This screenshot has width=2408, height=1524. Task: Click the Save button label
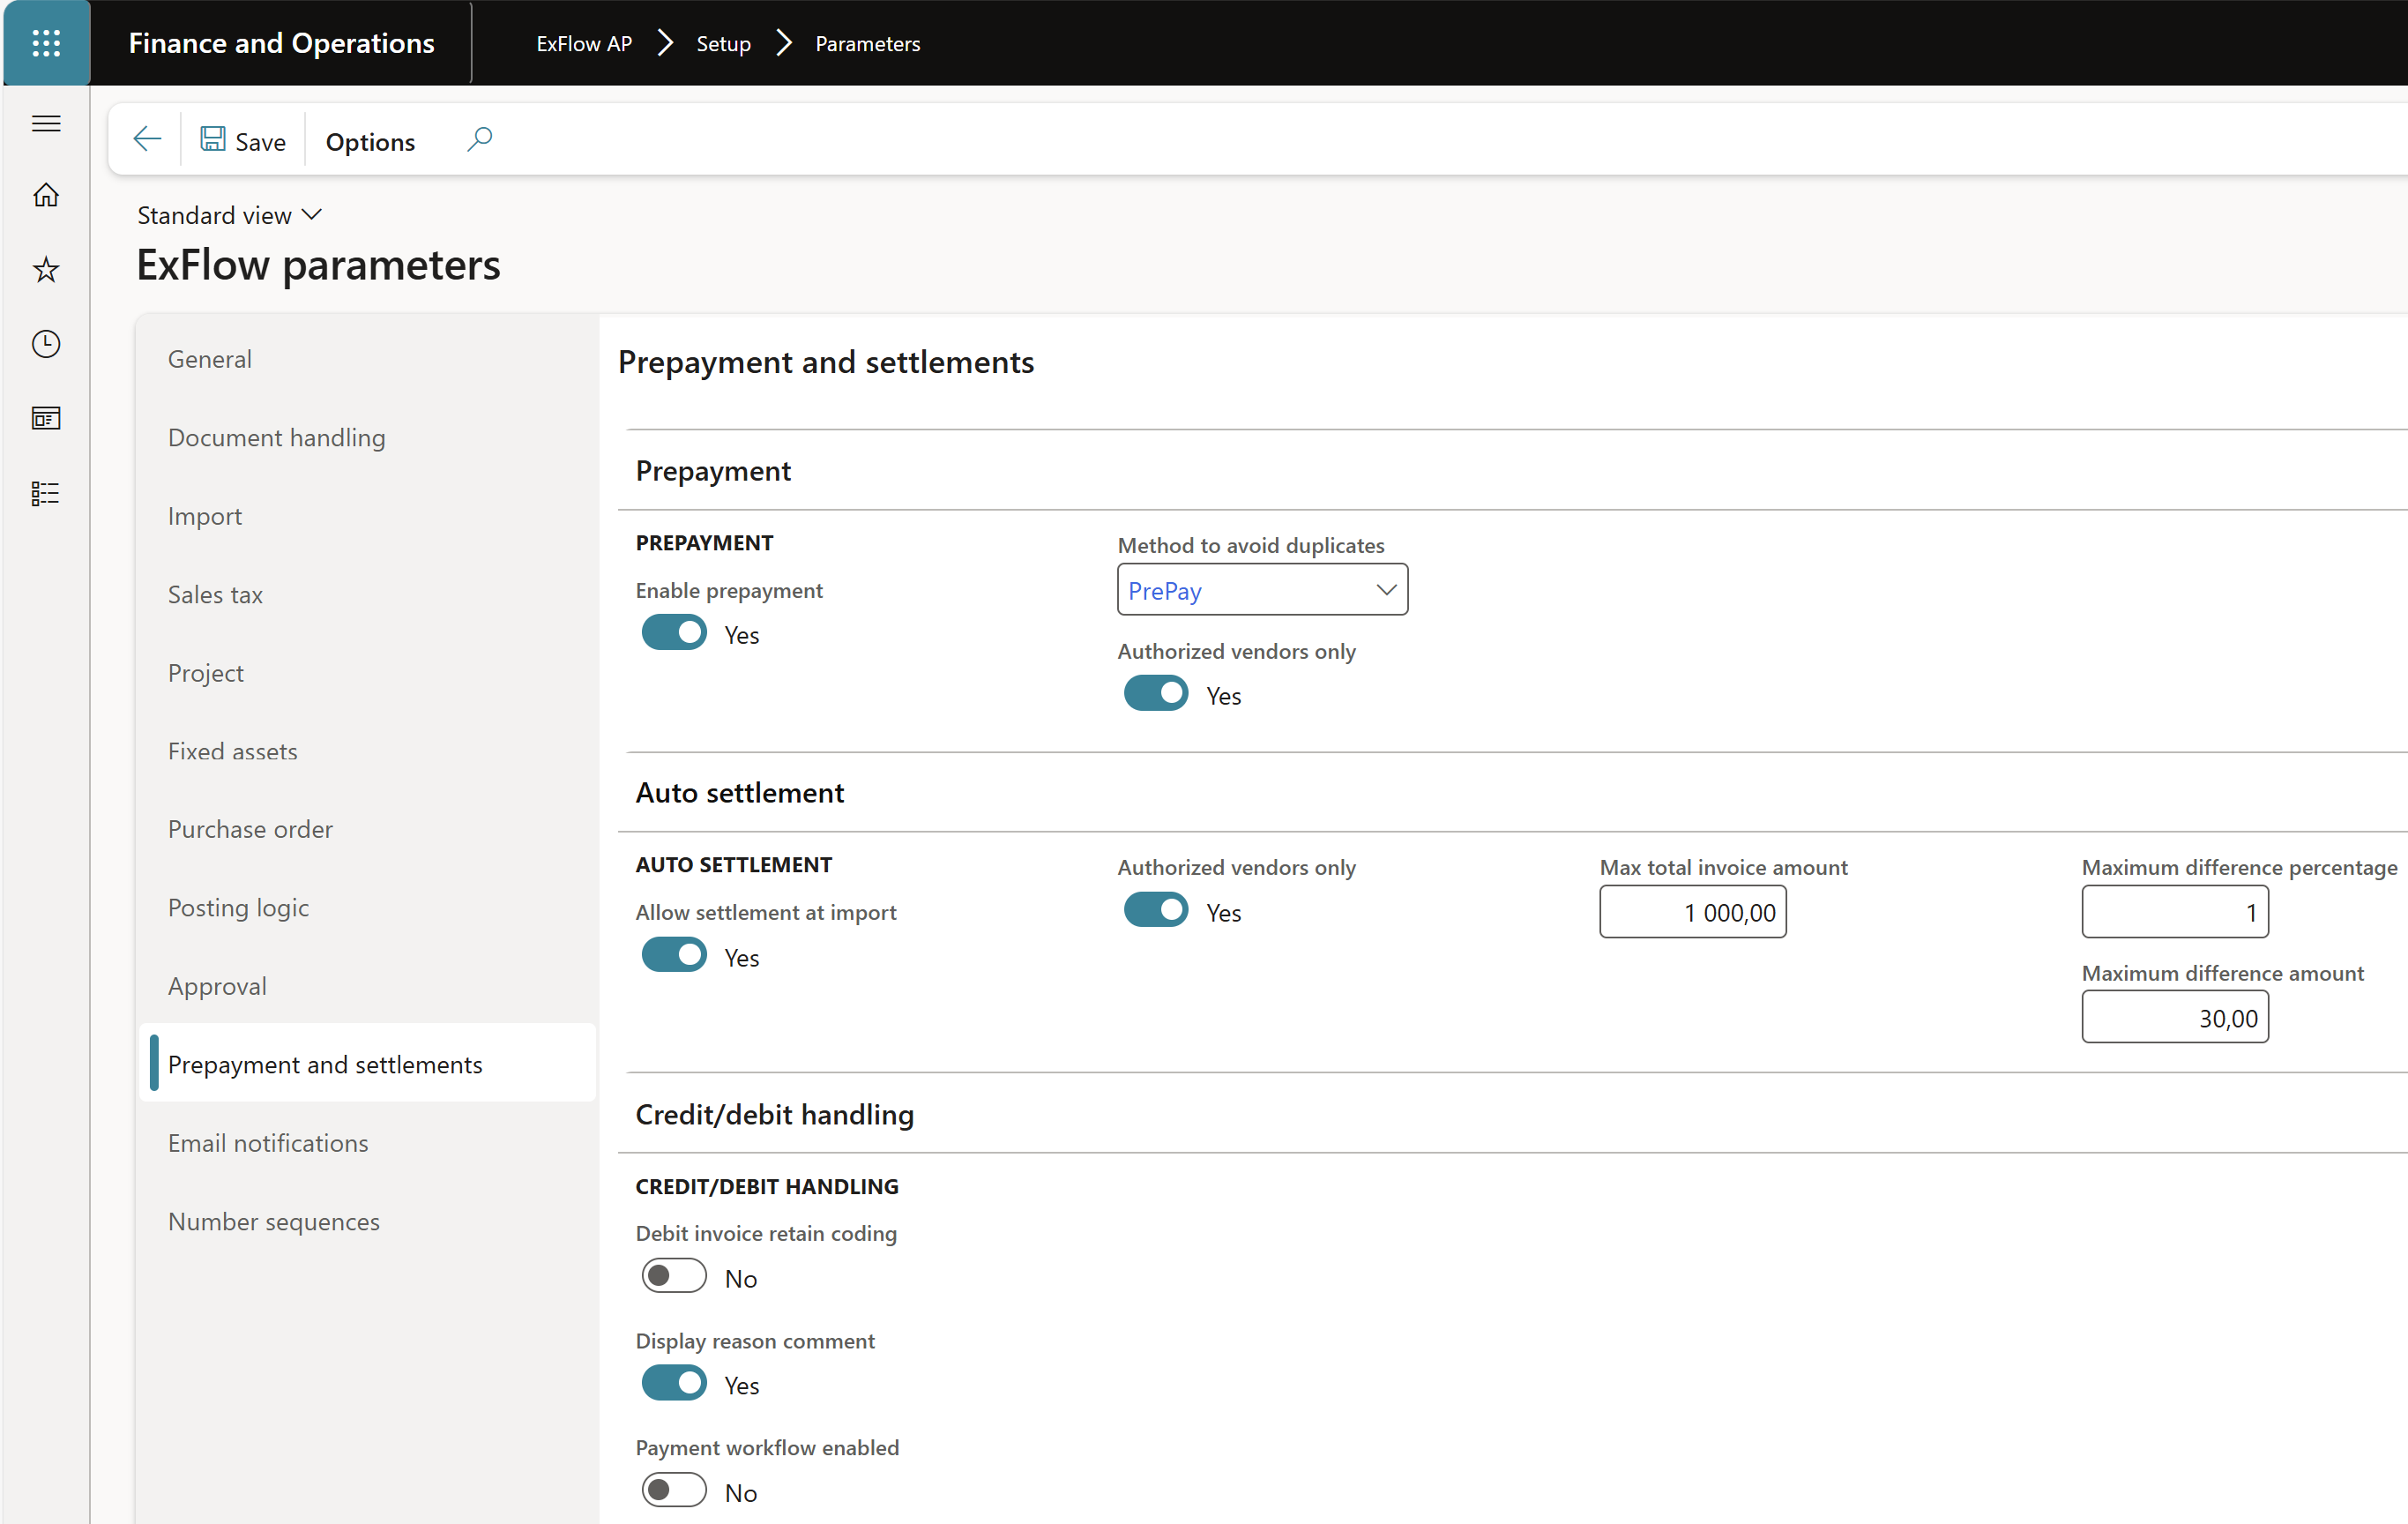click(260, 142)
